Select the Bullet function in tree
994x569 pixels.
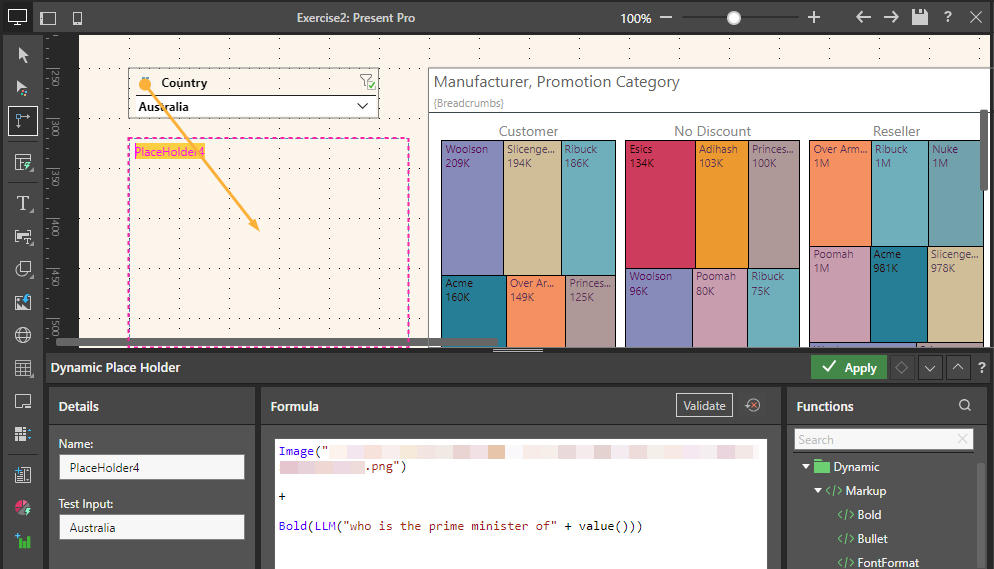(871, 539)
